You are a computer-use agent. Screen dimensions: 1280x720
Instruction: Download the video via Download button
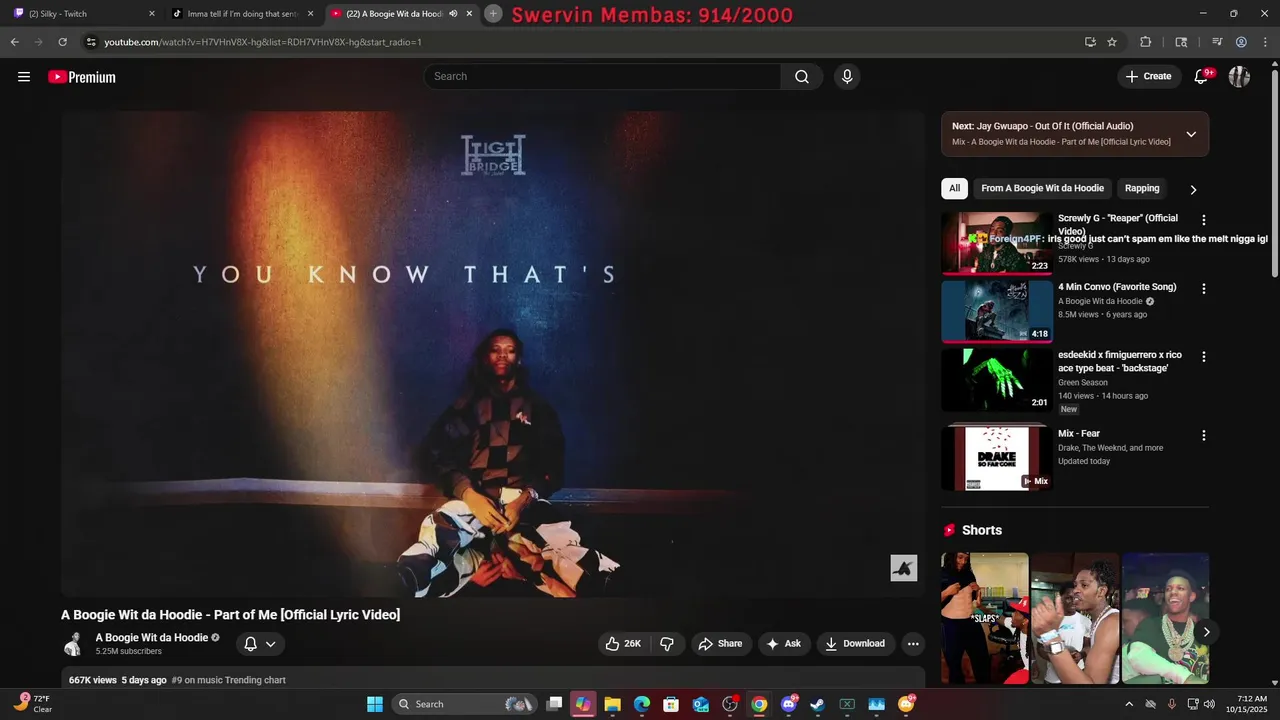(x=855, y=644)
